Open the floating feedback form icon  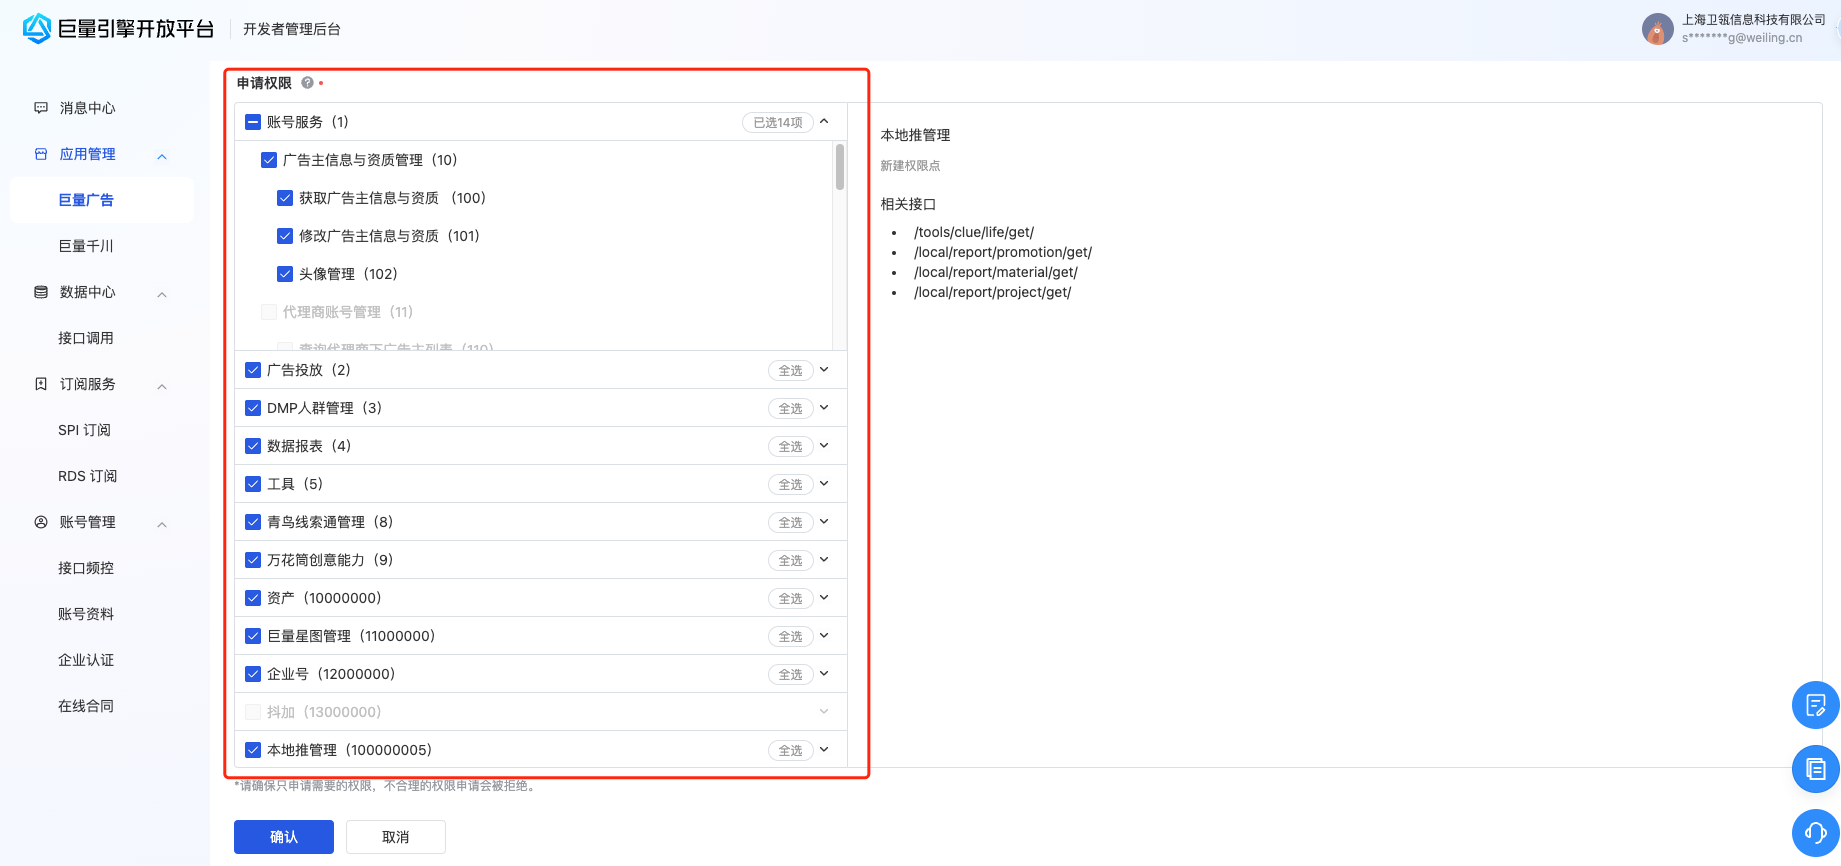(x=1816, y=706)
